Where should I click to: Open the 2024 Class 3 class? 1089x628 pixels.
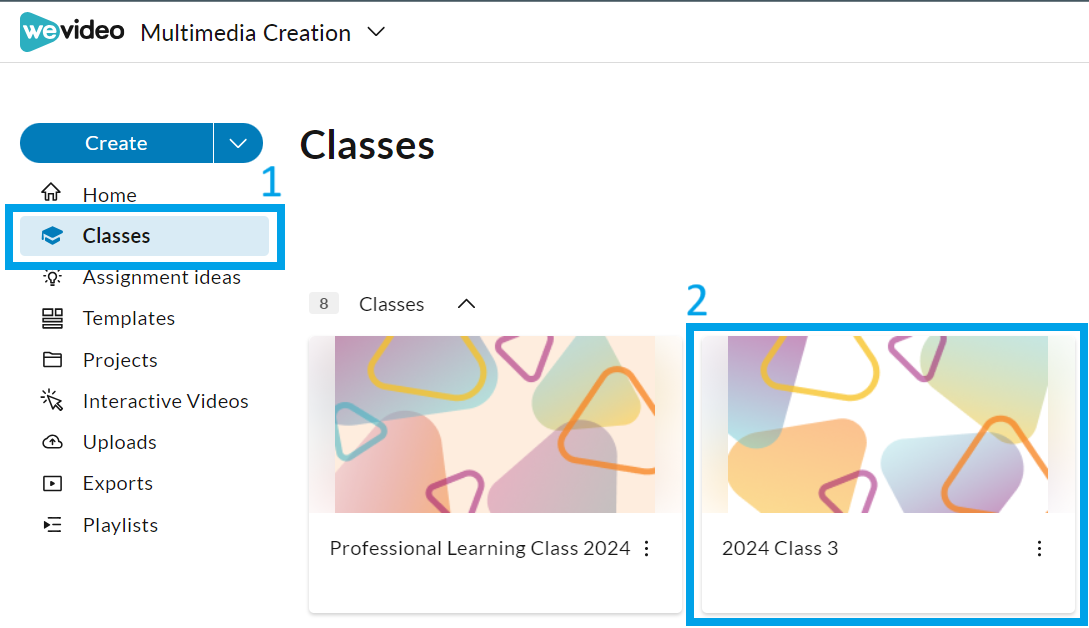779,548
